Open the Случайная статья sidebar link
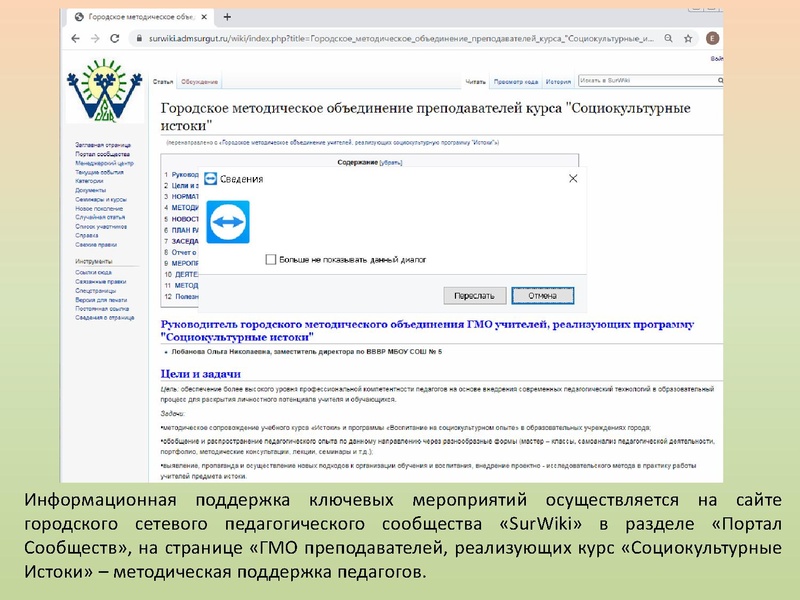Viewport: 800px width, 600px height. 101,217
